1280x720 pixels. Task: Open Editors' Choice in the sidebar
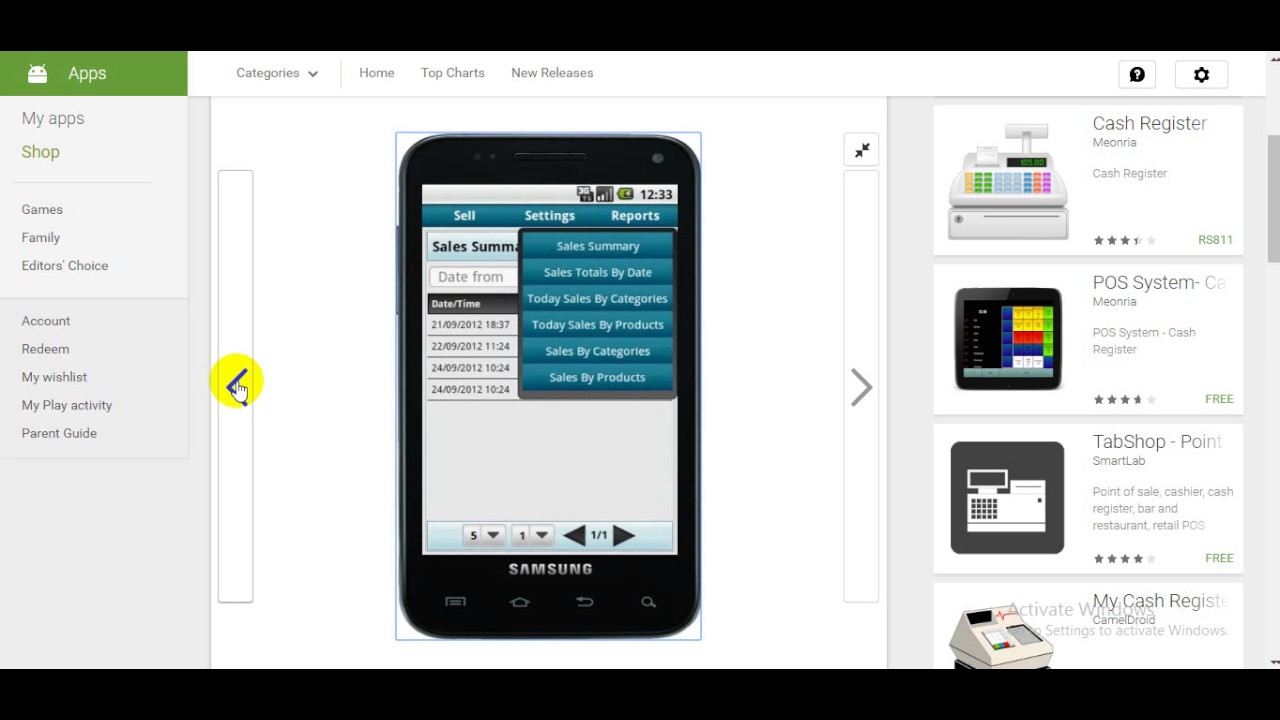click(x=65, y=265)
